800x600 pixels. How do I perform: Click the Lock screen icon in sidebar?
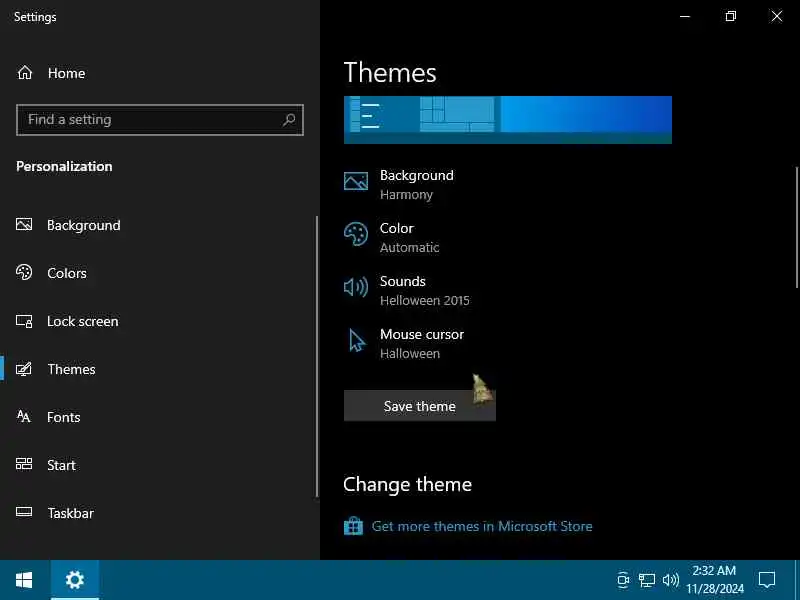click(x=24, y=321)
